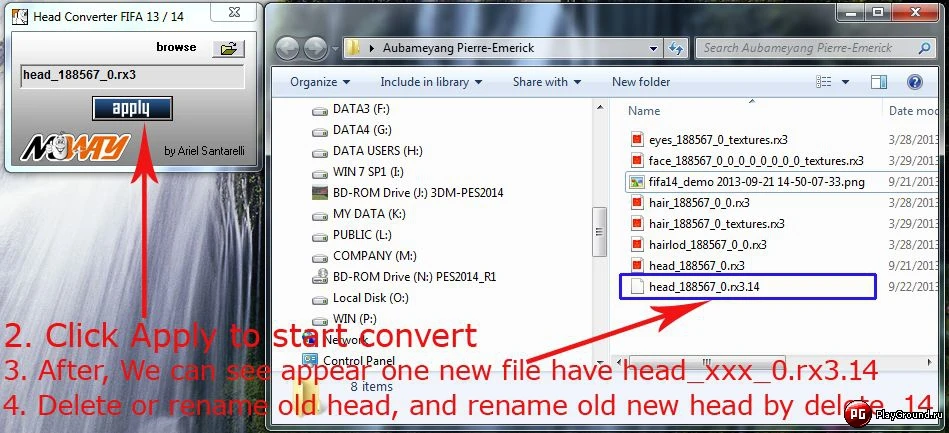Click the red icon of hair_188567_0_0.rx3
The width and height of the screenshot is (949, 433).
tap(636, 203)
